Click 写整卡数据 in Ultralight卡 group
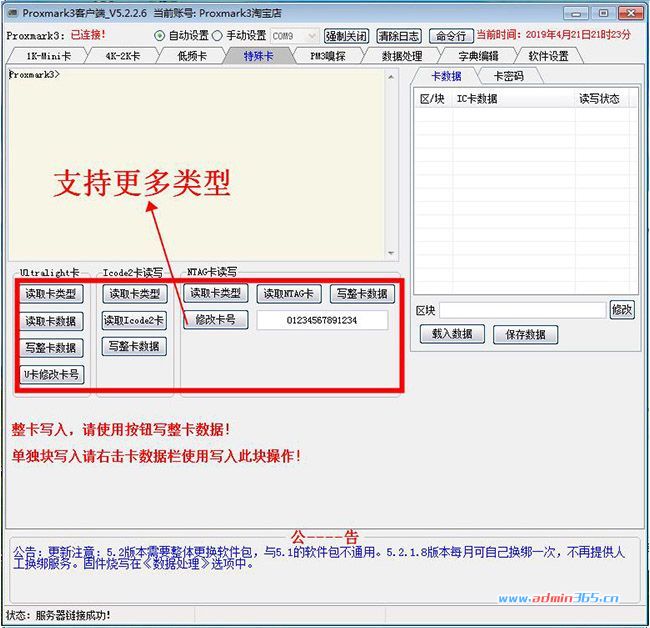Image resolution: width=650 pixels, height=628 pixels. [x=51, y=347]
